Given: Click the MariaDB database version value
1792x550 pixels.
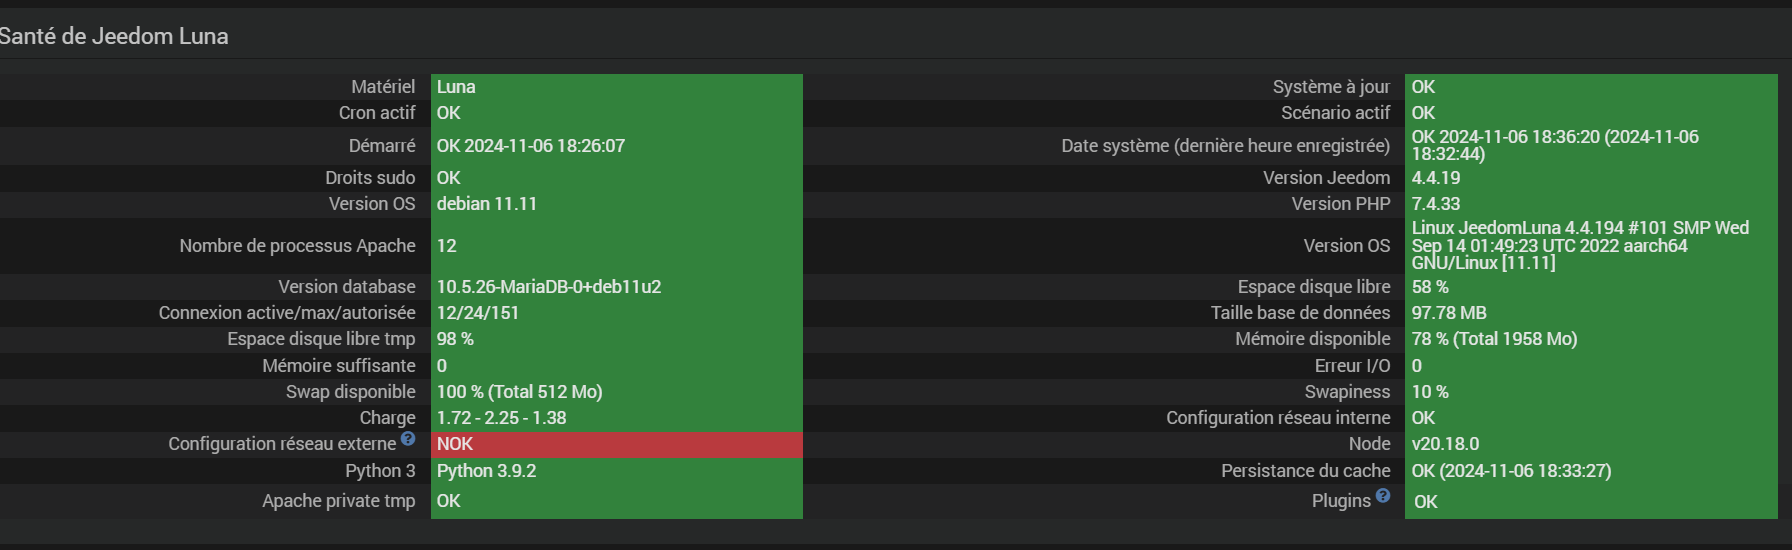Looking at the screenshot, I should pyautogui.click(x=549, y=287).
